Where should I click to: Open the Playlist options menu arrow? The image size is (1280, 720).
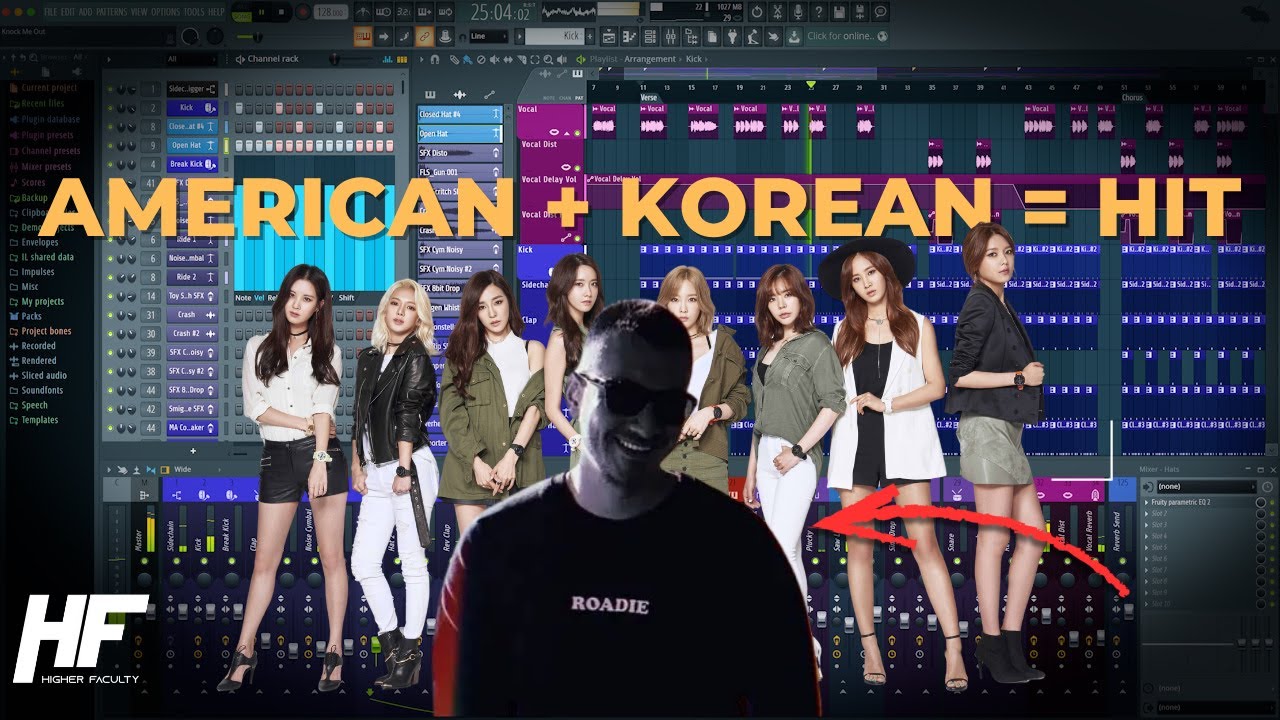point(421,59)
